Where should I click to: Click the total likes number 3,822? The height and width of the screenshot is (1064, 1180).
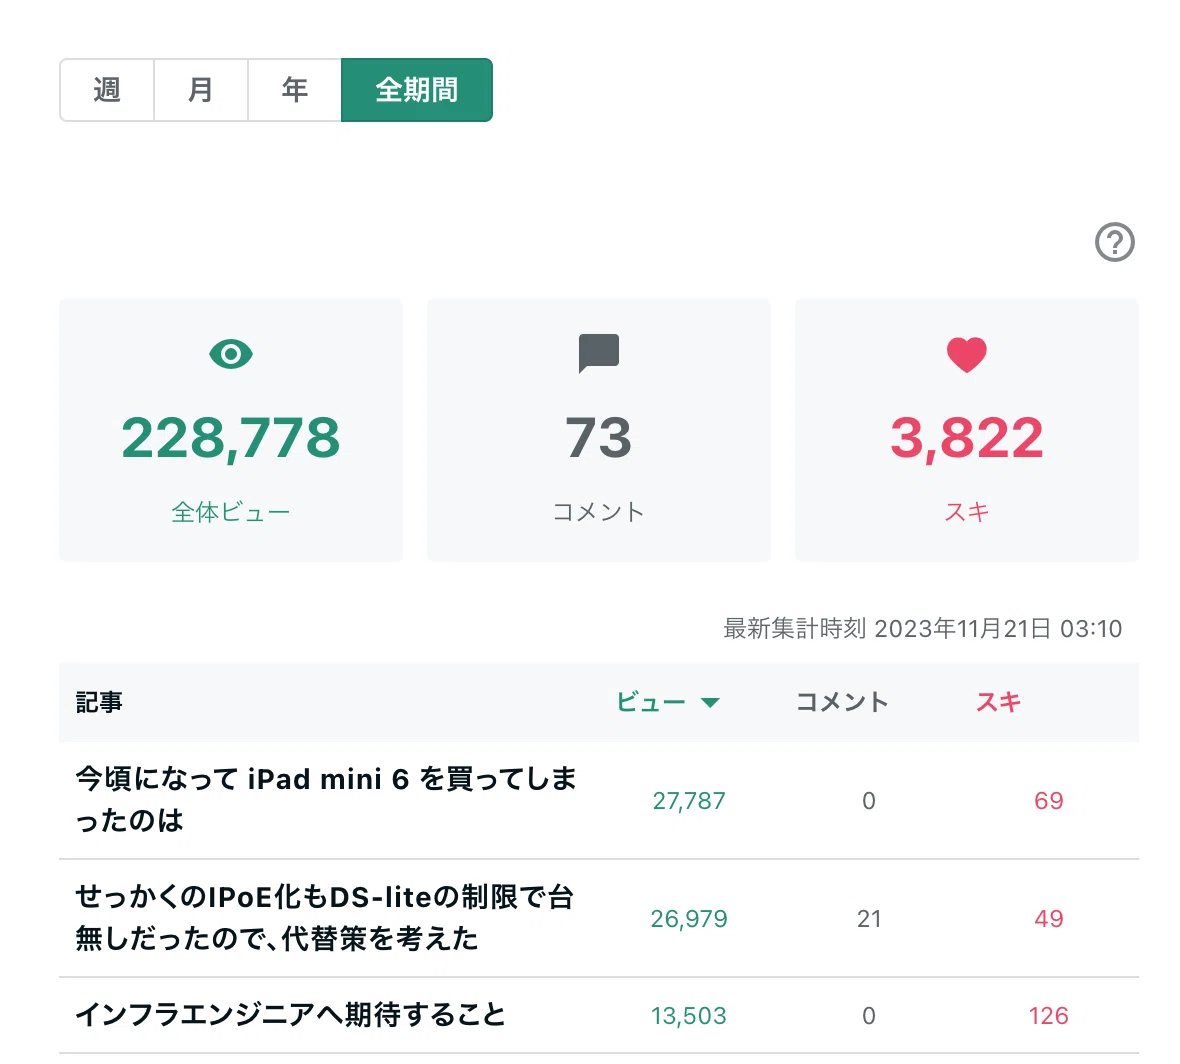966,438
